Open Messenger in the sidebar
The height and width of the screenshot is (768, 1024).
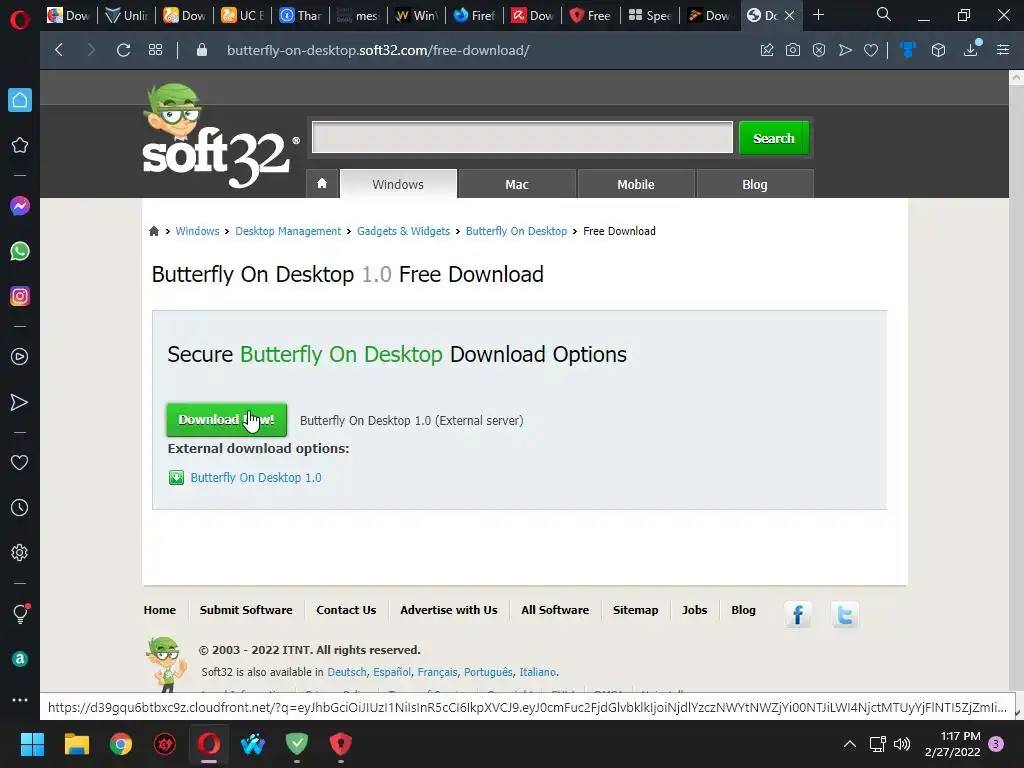pos(20,206)
